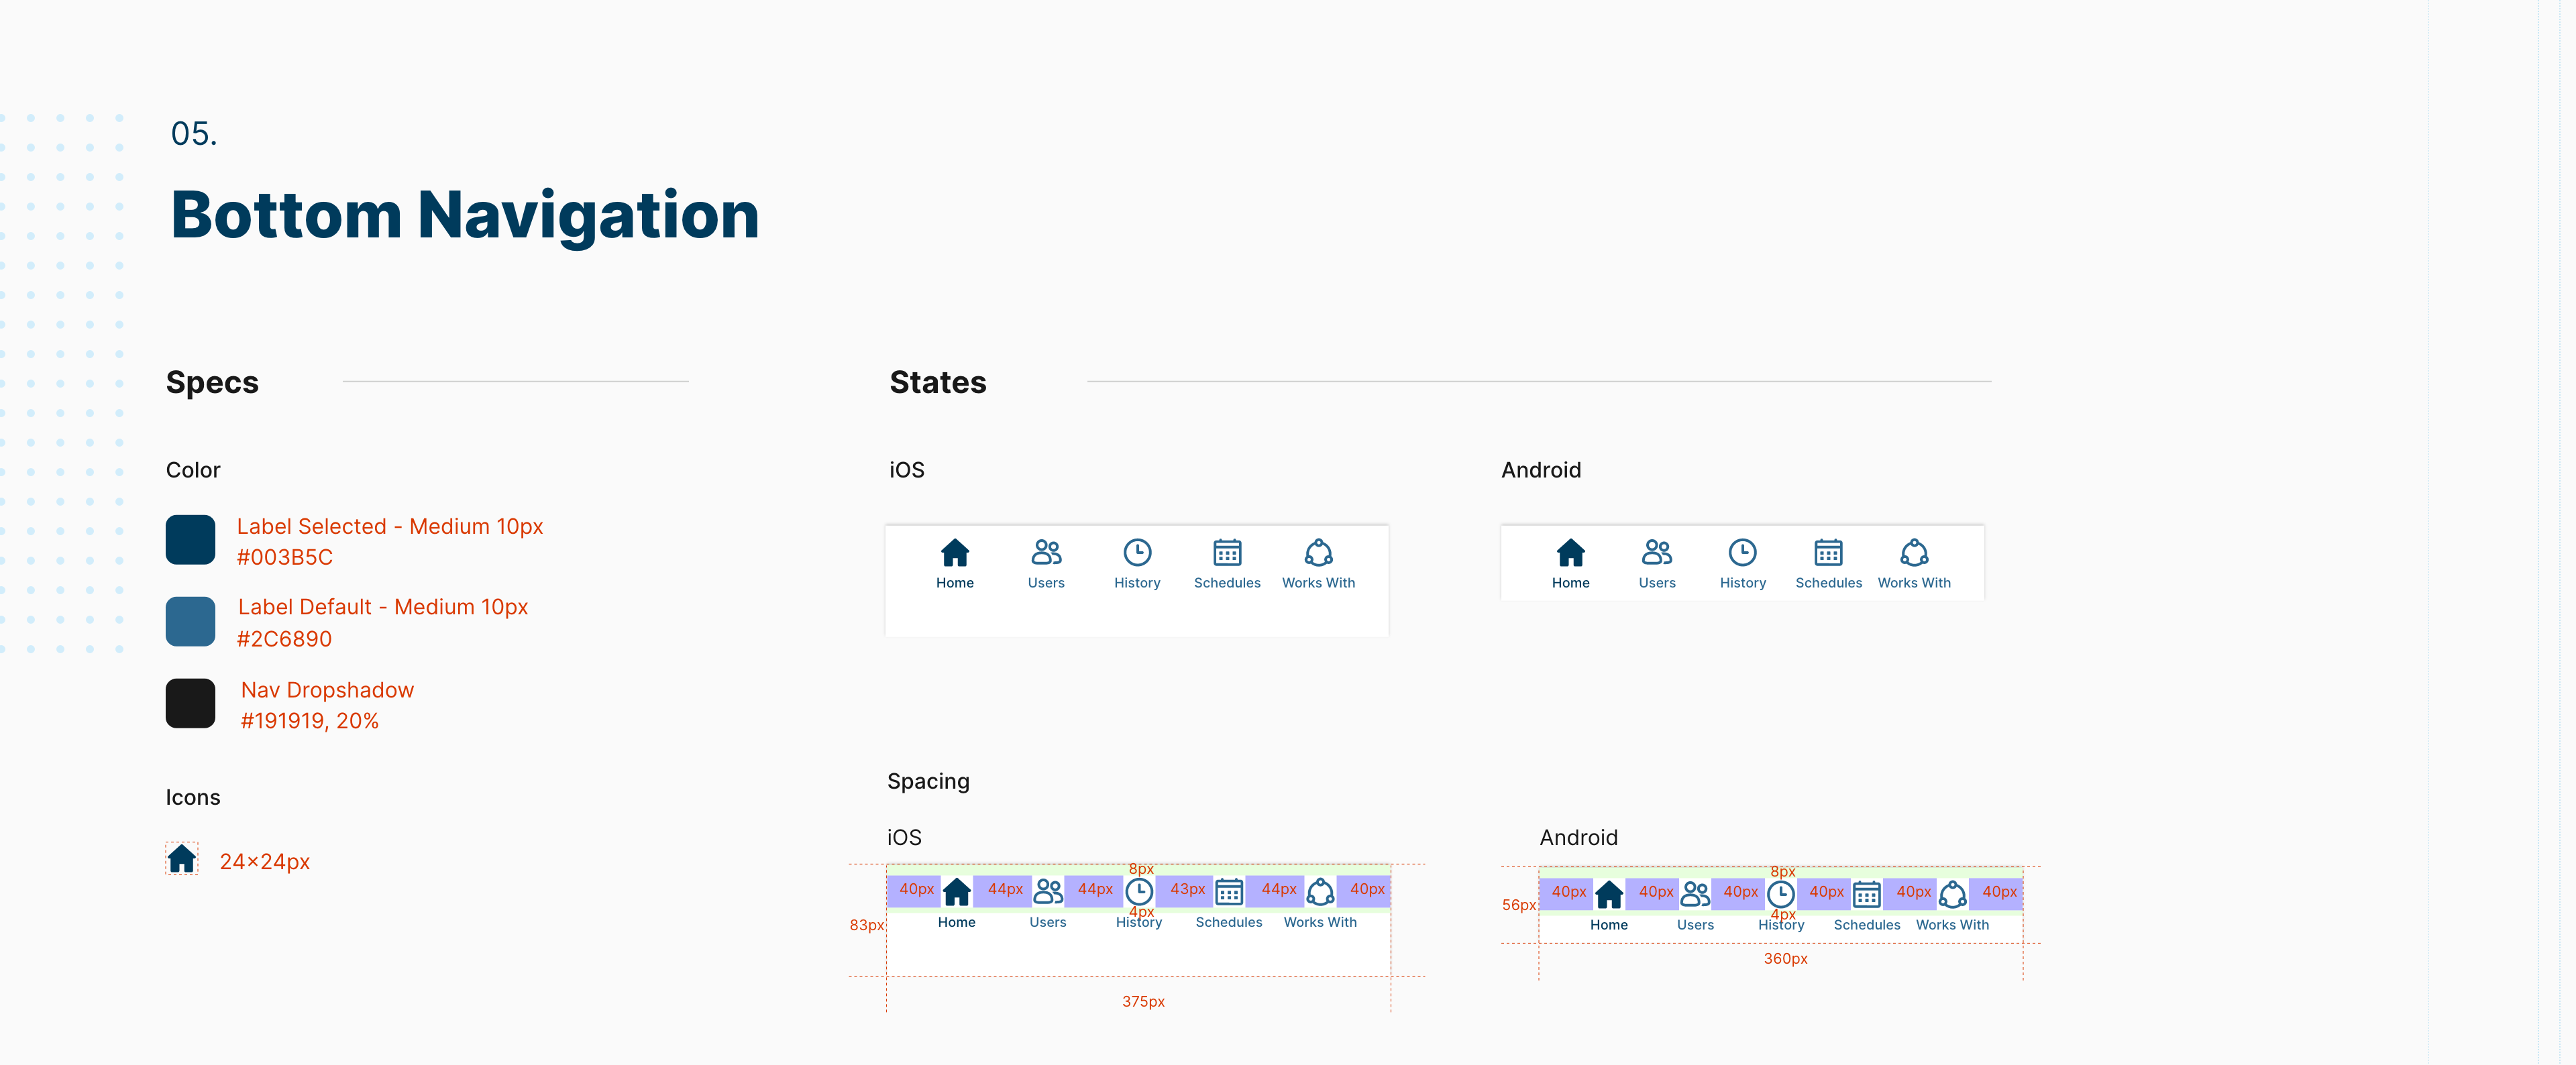Click the Users icon in iOS nav bar
Image resolution: width=2576 pixels, height=1065 pixels.
tap(1046, 552)
